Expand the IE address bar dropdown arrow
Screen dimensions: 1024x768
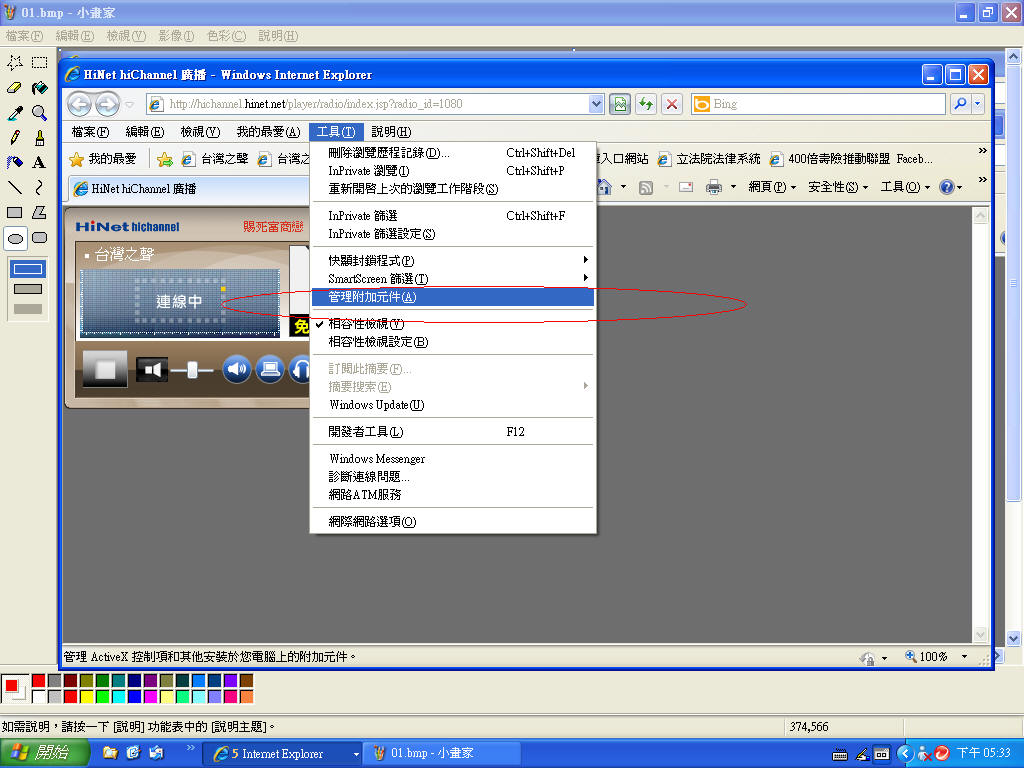tap(596, 104)
